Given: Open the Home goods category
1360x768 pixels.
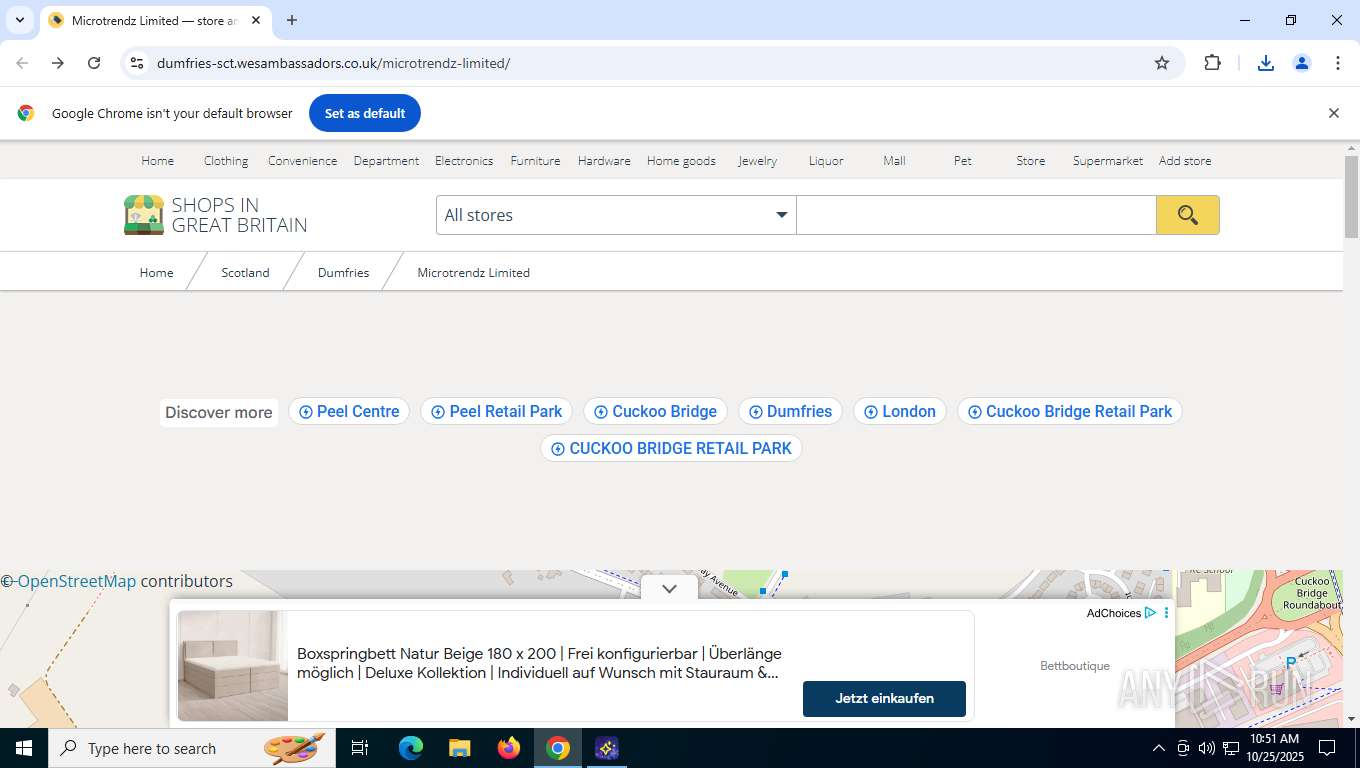Looking at the screenshot, I should 681,160.
